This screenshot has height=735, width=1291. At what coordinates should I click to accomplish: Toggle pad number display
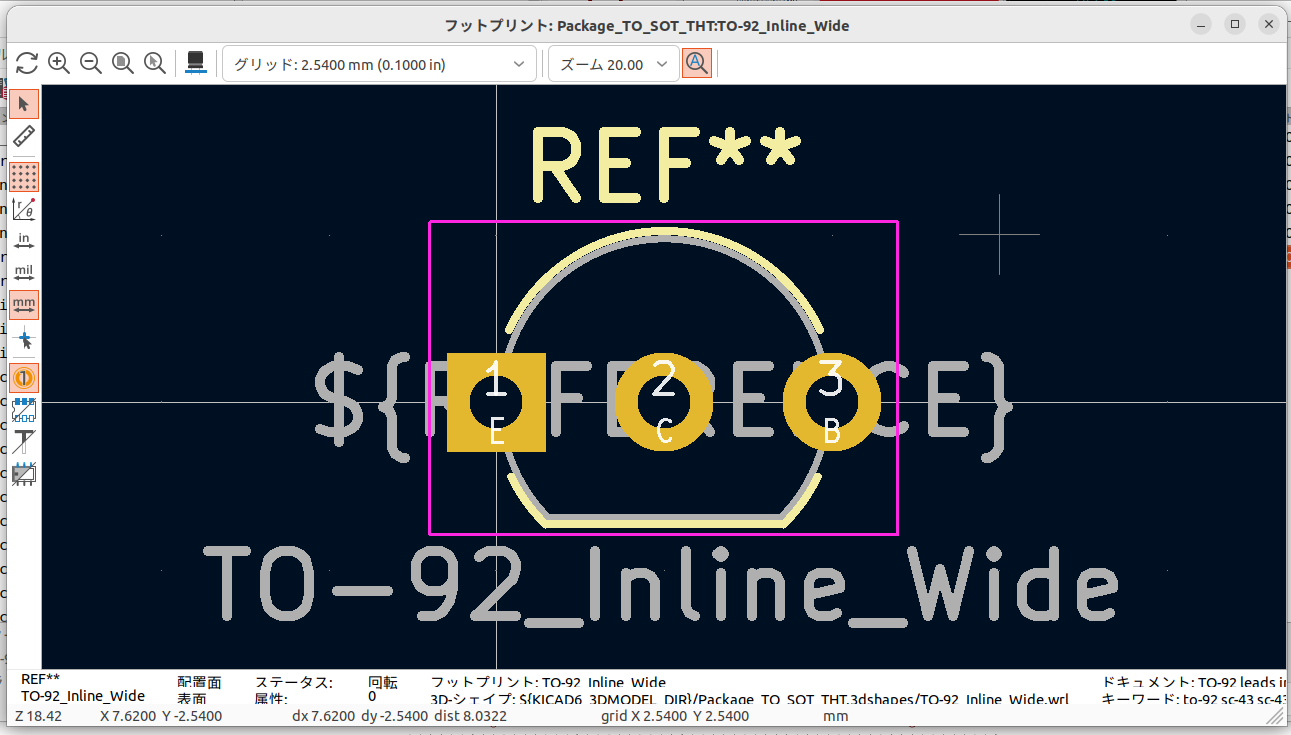tap(24, 378)
